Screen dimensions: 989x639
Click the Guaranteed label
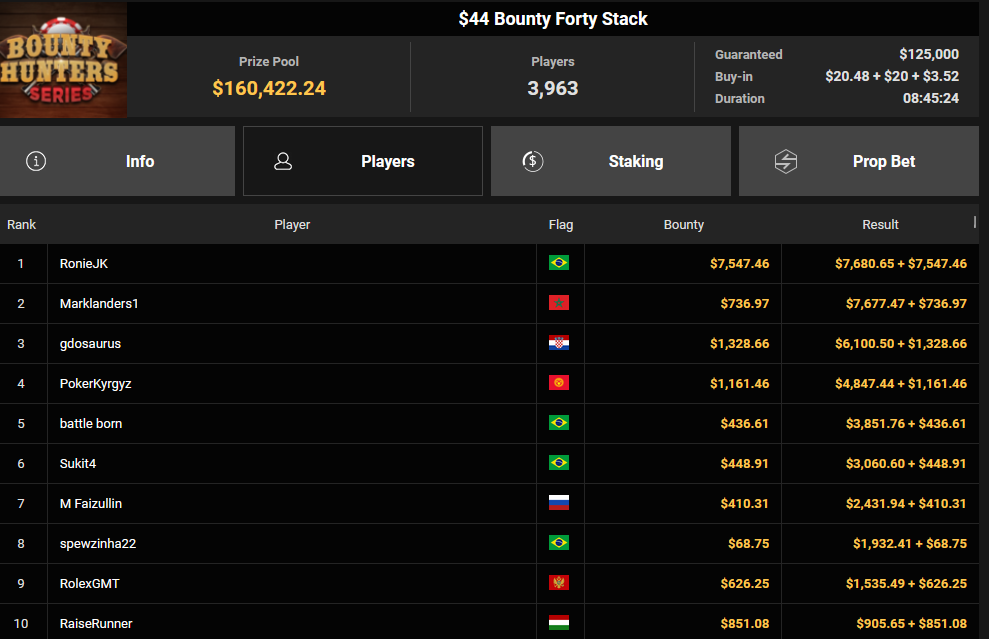[x=749, y=55]
